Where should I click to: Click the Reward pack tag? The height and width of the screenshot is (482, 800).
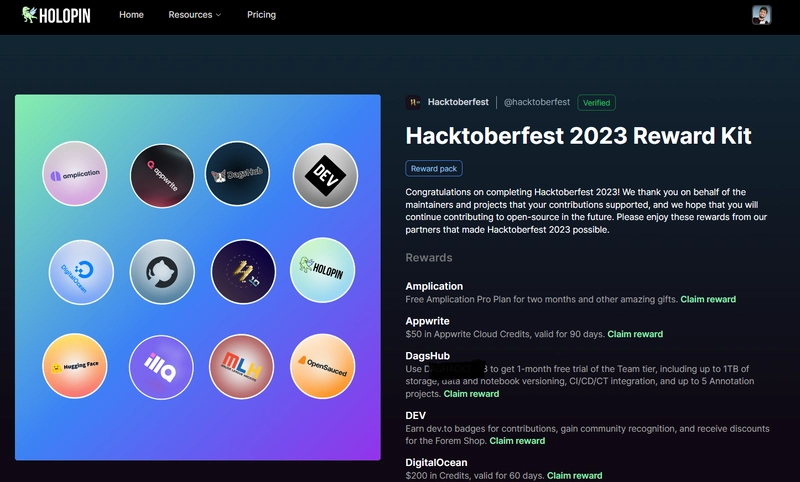pos(434,168)
